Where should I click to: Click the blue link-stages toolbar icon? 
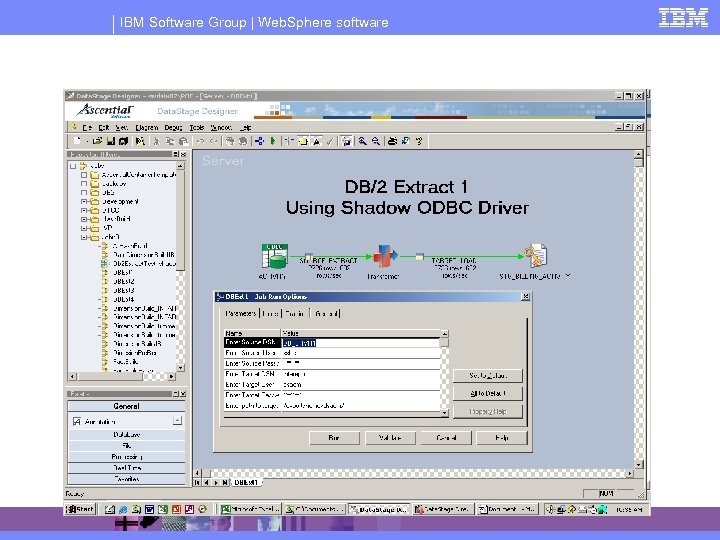pyautogui.click(x=259, y=141)
